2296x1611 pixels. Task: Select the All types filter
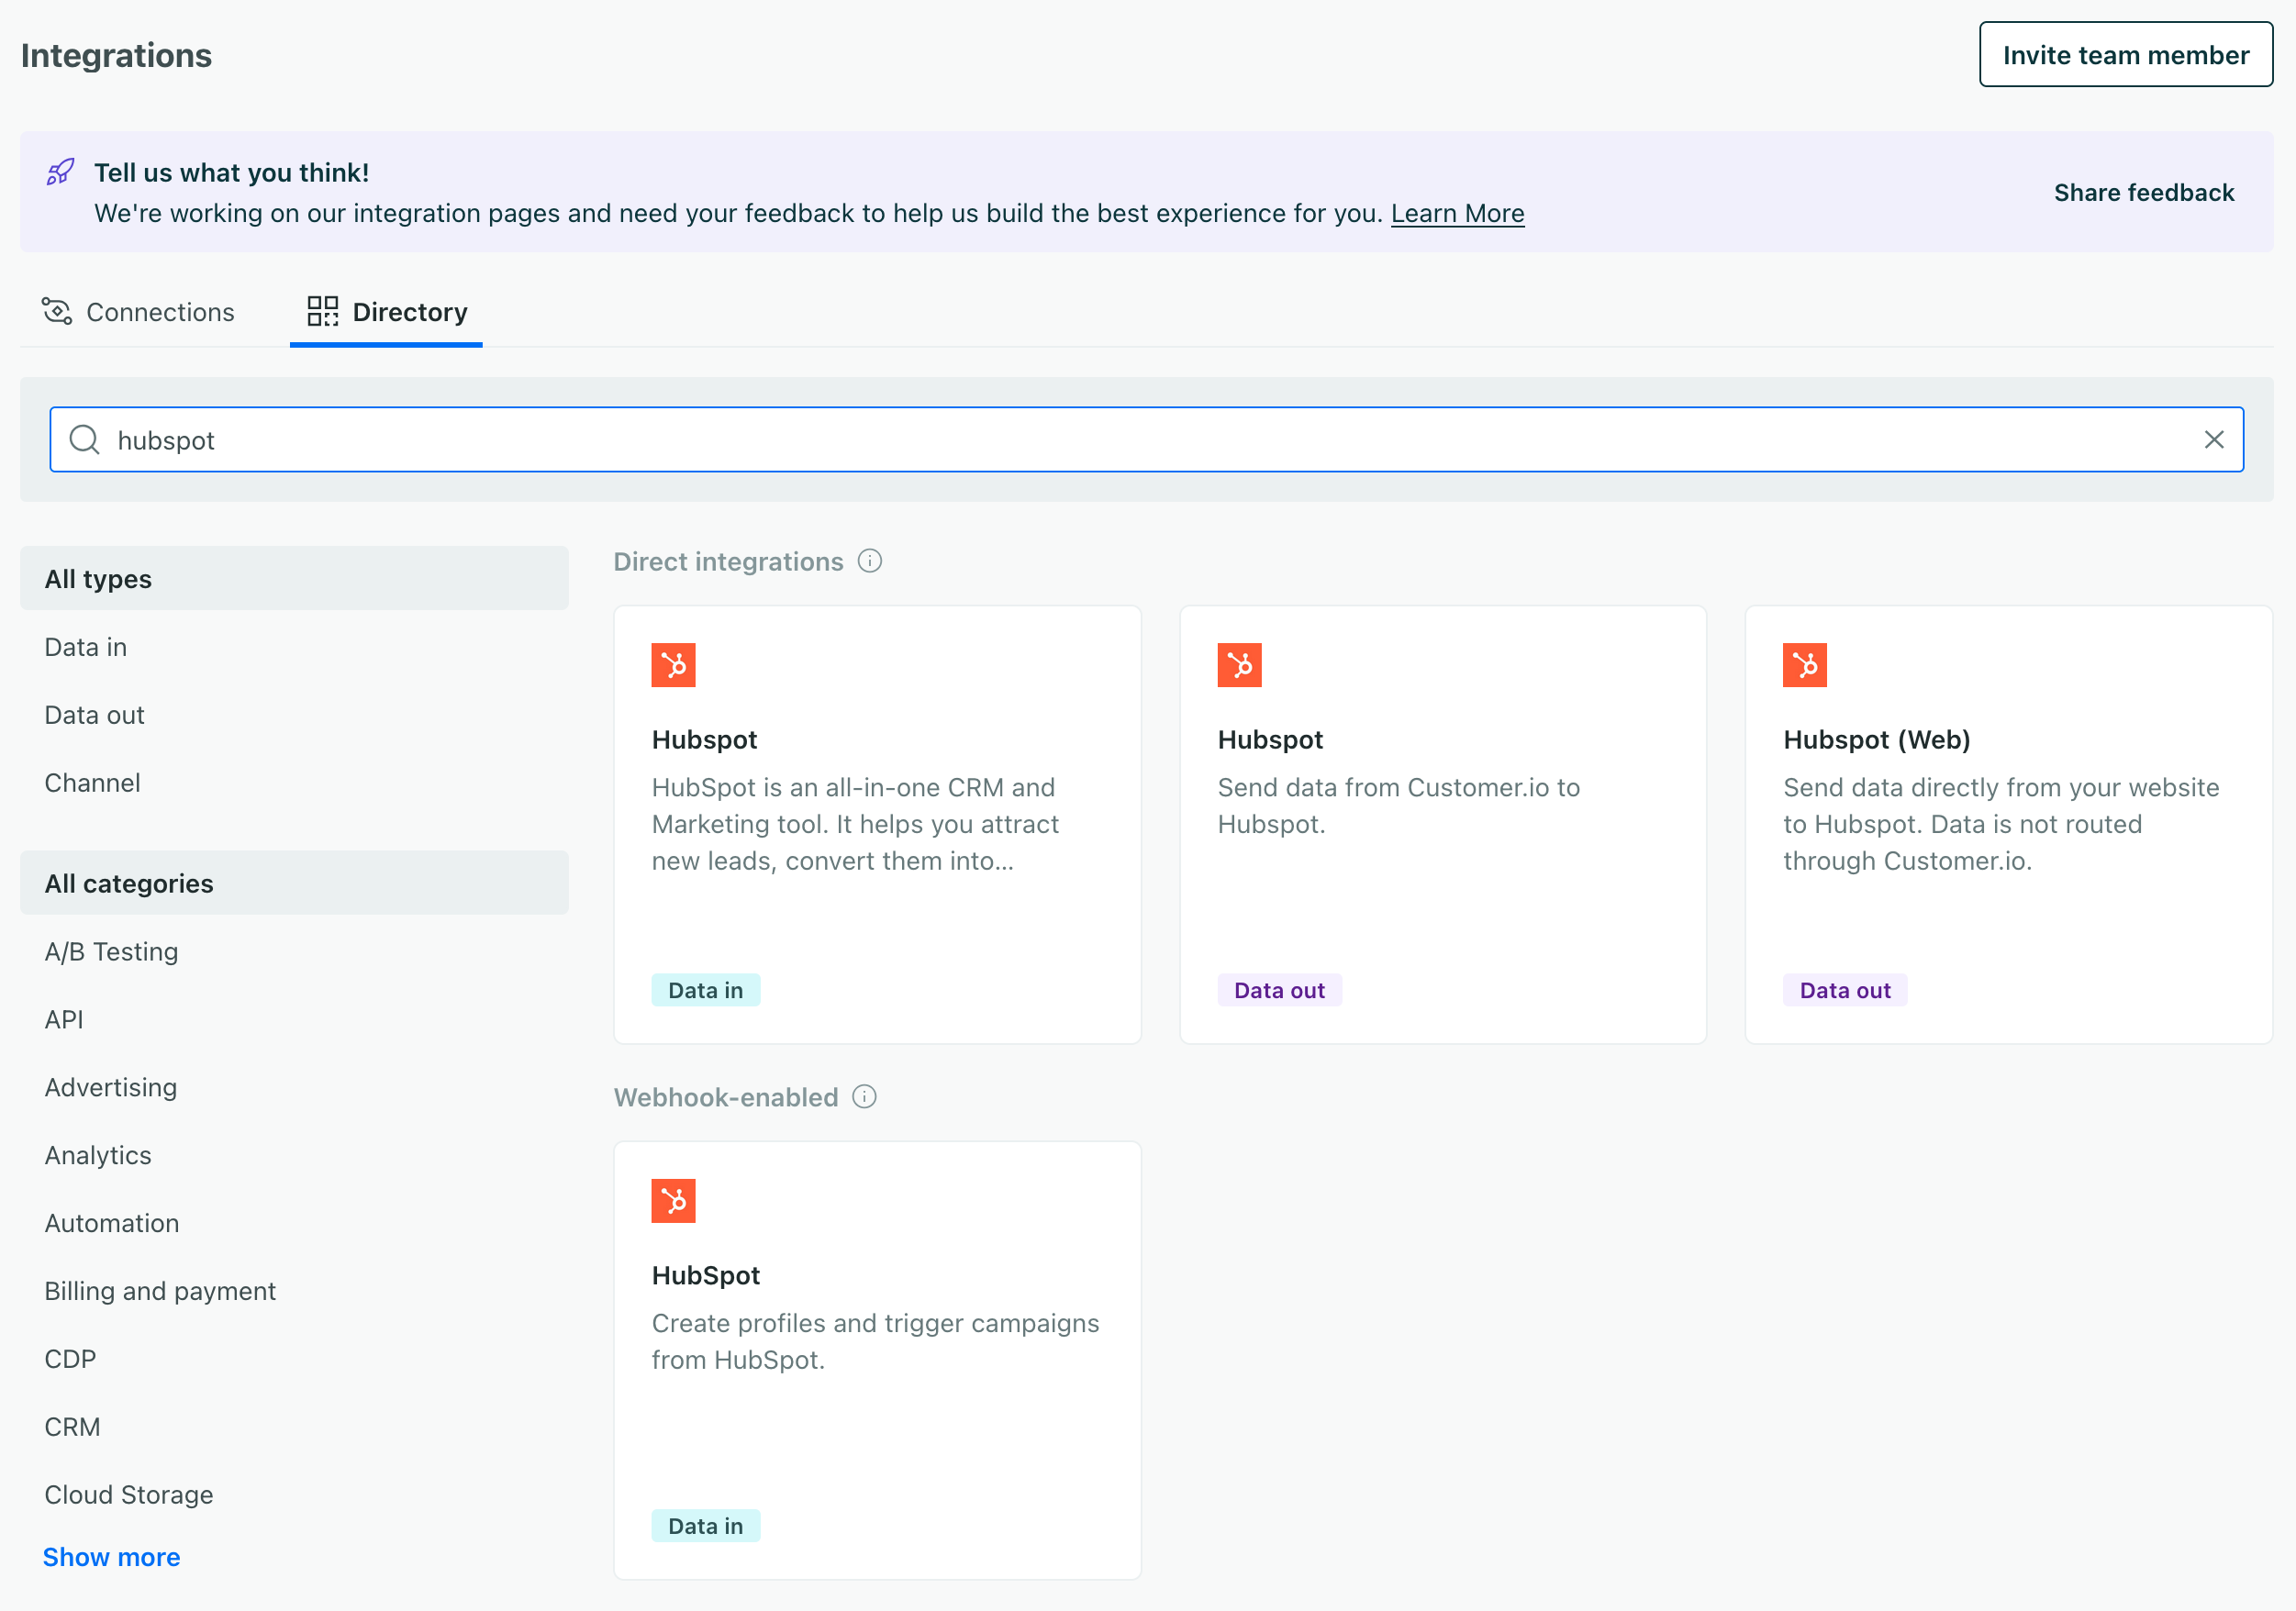[97, 578]
